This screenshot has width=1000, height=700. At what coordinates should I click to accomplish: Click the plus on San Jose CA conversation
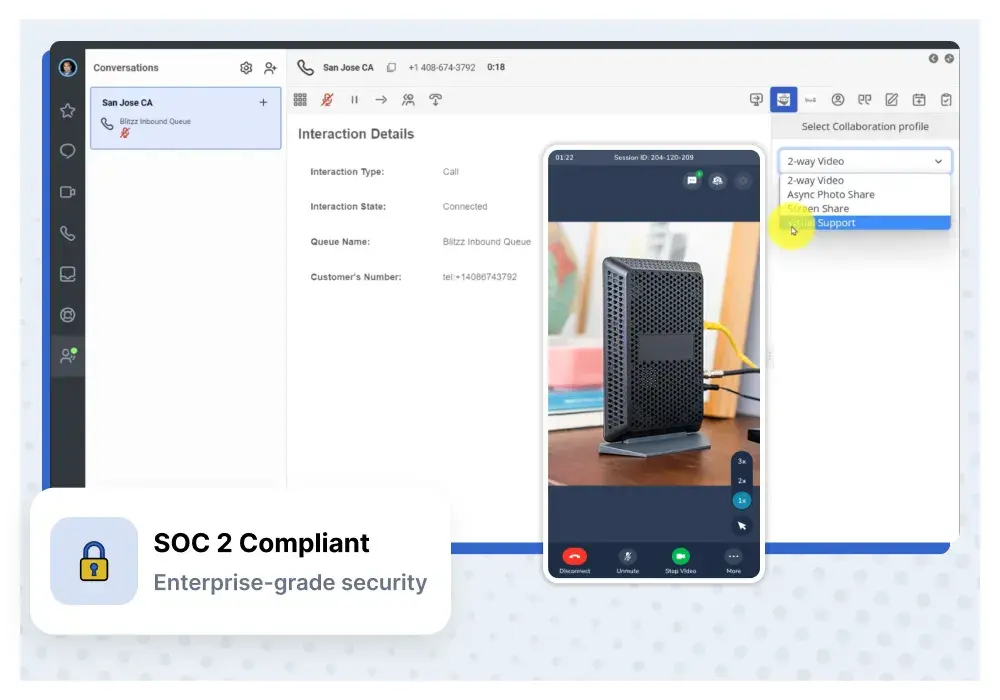point(263,102)
